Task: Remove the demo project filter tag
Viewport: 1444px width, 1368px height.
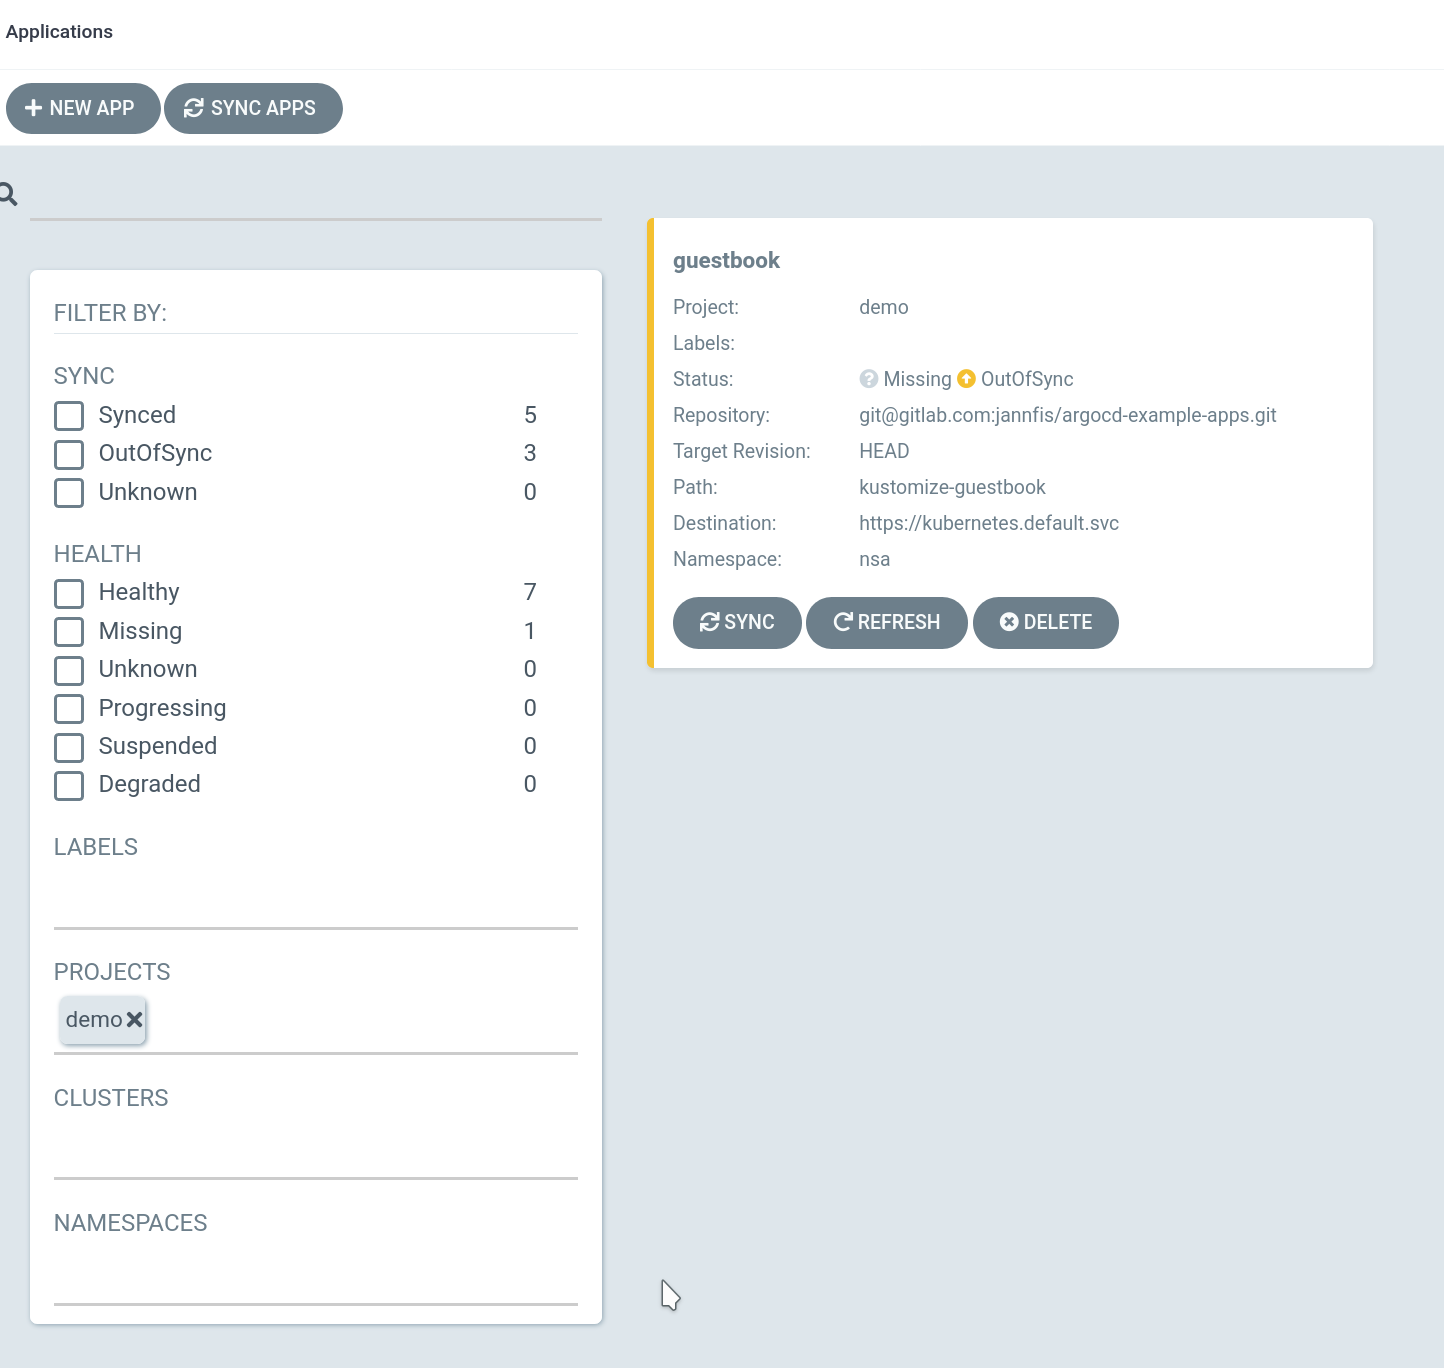Action: pyautogui.click(x=134, y=1019)
